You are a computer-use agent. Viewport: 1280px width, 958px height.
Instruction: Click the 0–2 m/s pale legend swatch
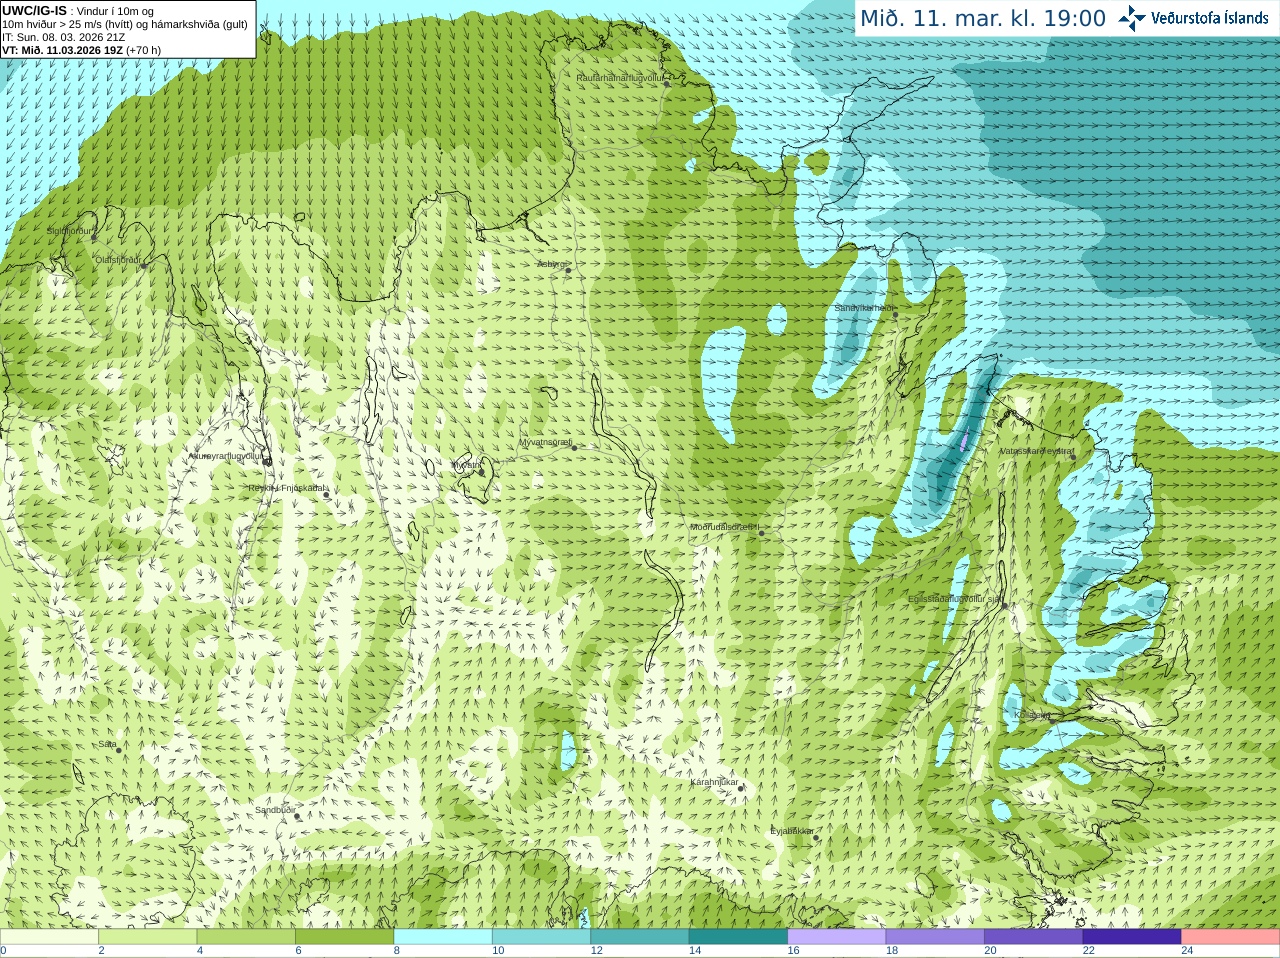pos(49,937)
